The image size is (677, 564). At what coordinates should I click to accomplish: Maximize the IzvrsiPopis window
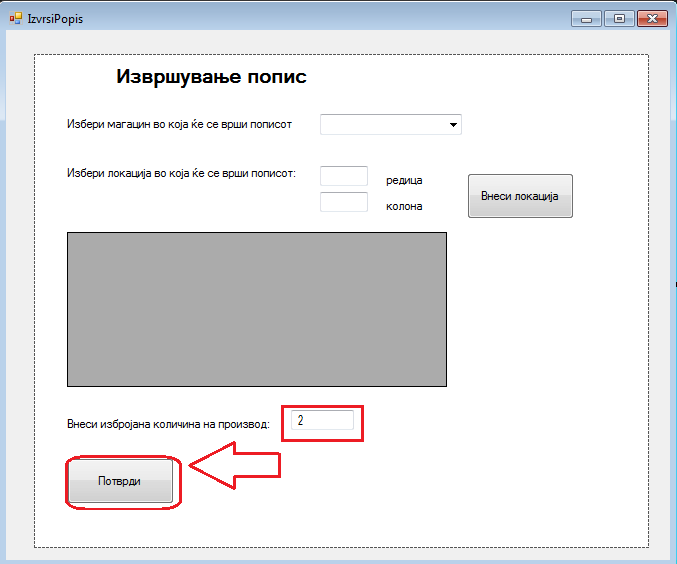(619, 18)
